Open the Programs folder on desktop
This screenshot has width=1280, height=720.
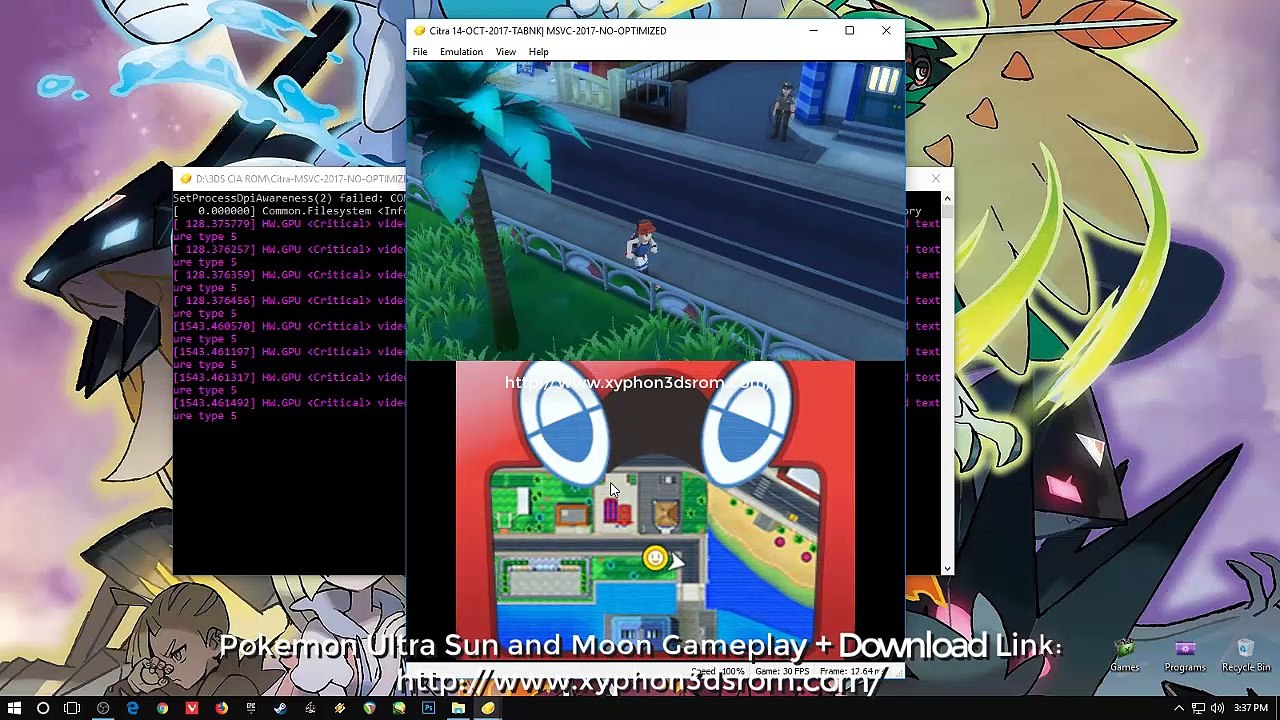point(1185,656)
